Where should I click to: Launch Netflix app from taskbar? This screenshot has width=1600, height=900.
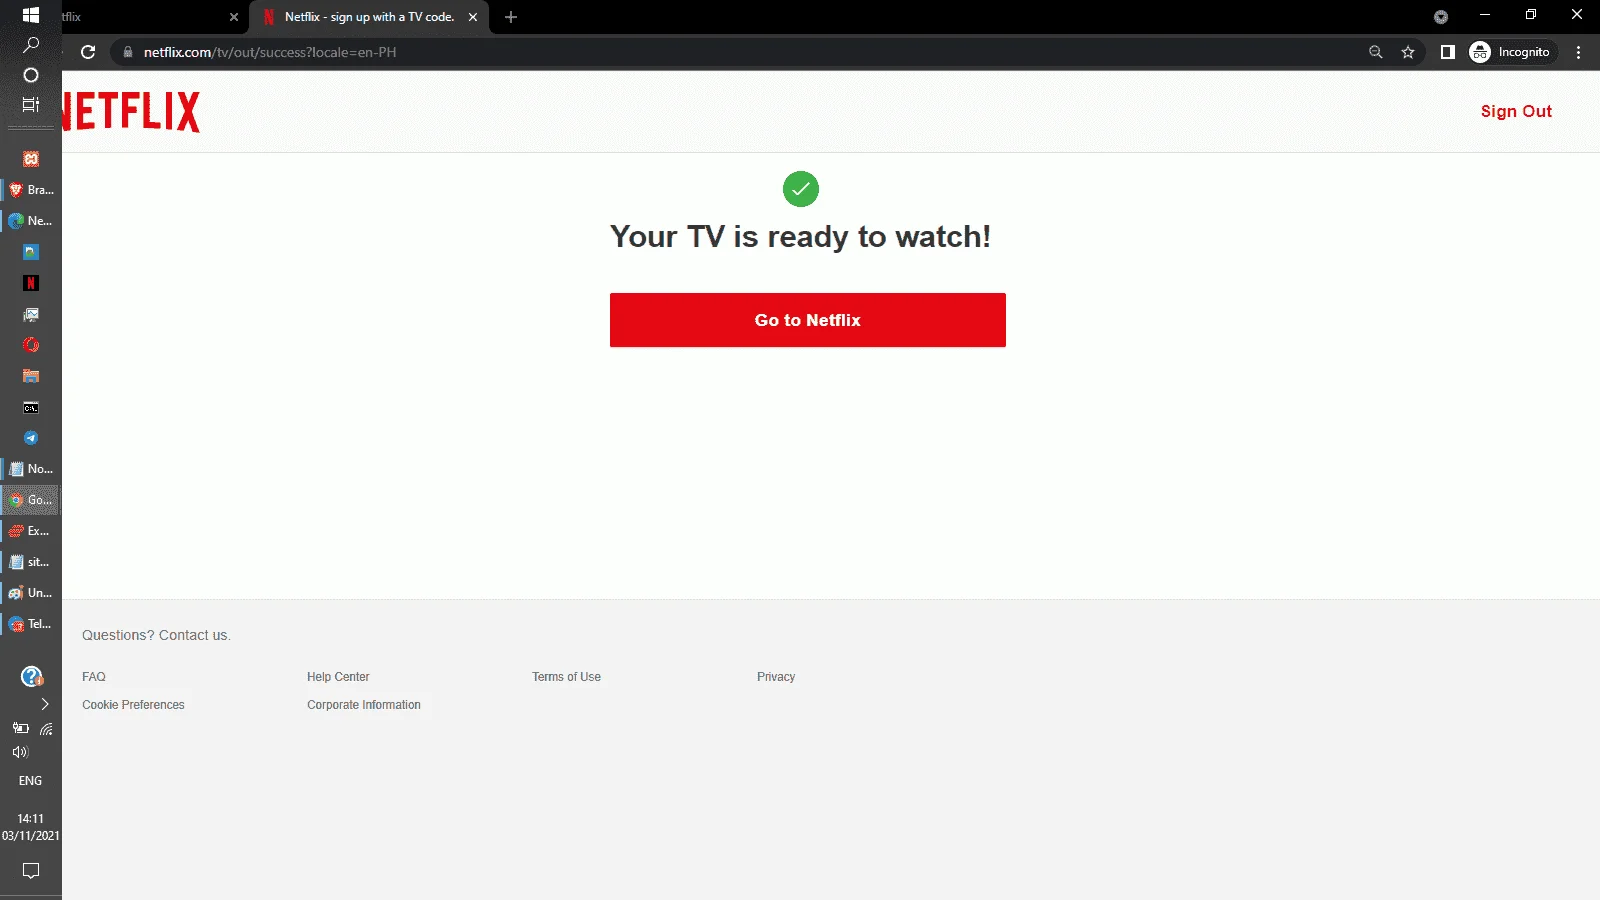click(31, 283)
